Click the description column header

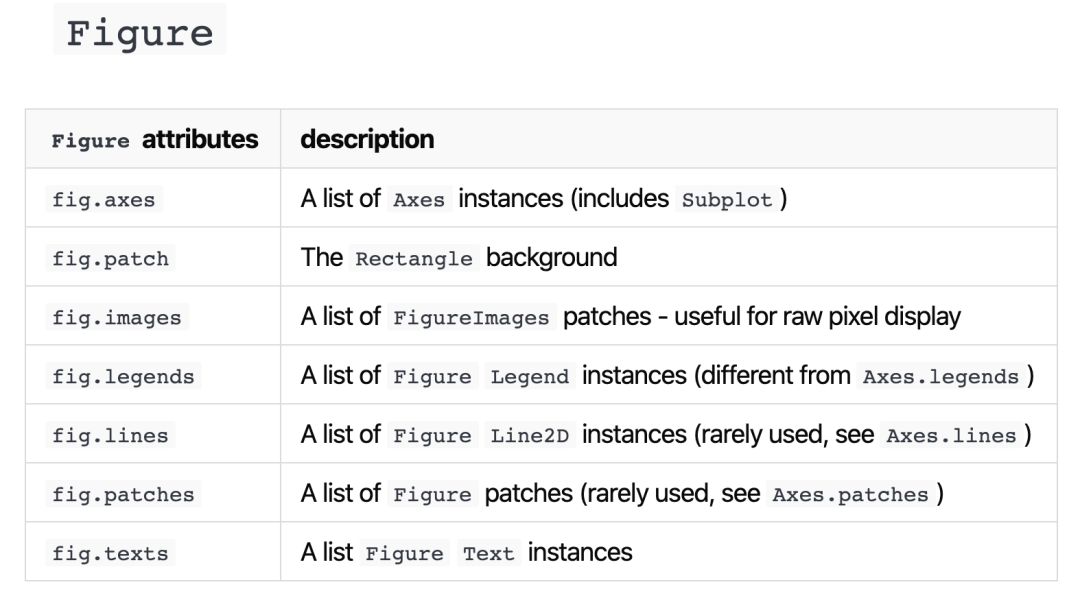[x=367, y=139]
